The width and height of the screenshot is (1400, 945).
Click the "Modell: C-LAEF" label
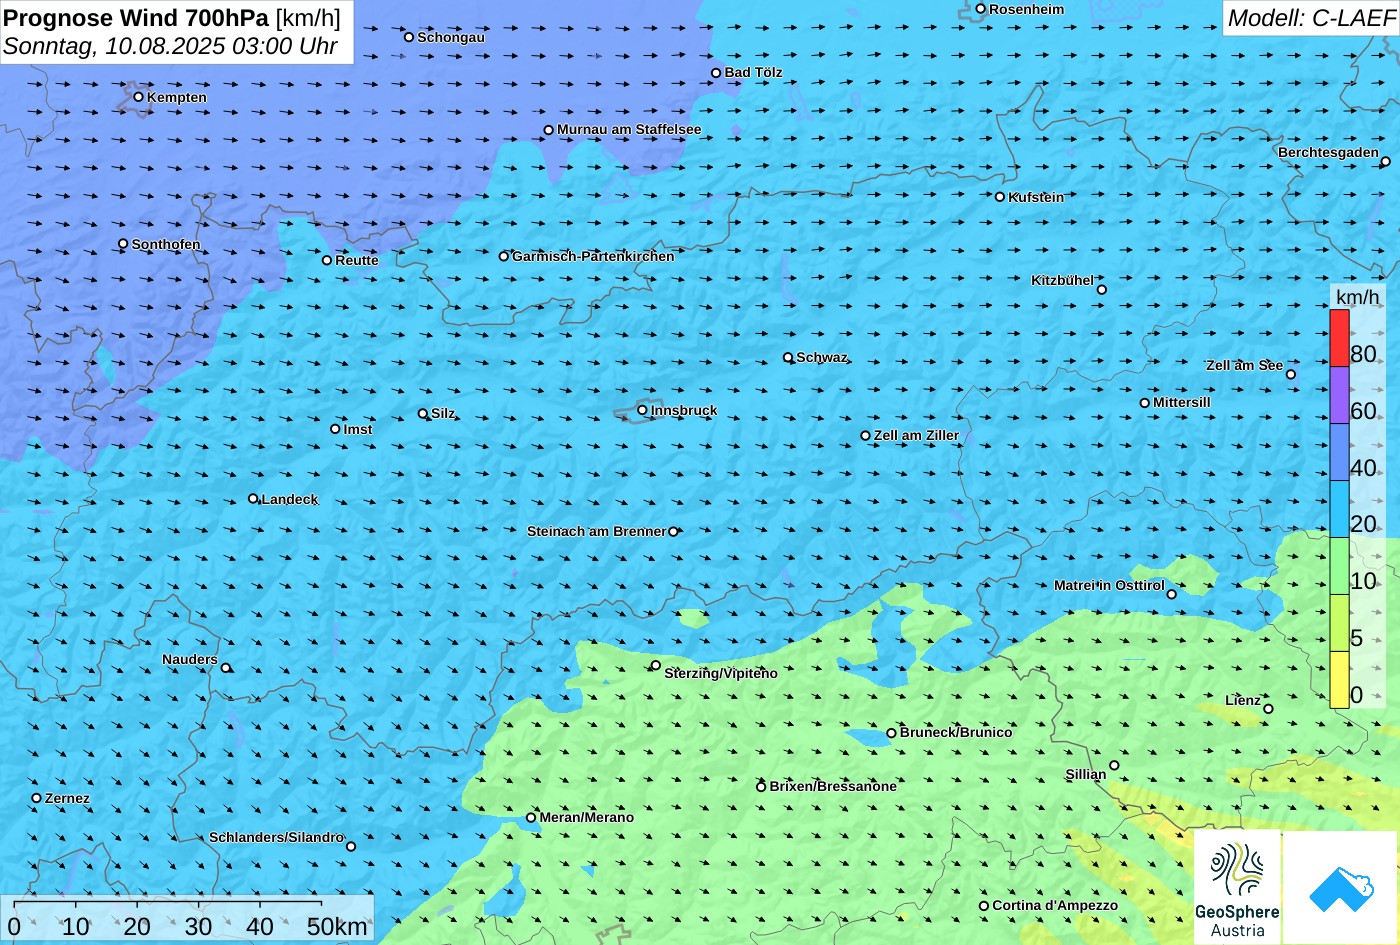(x=1311, y=18)
